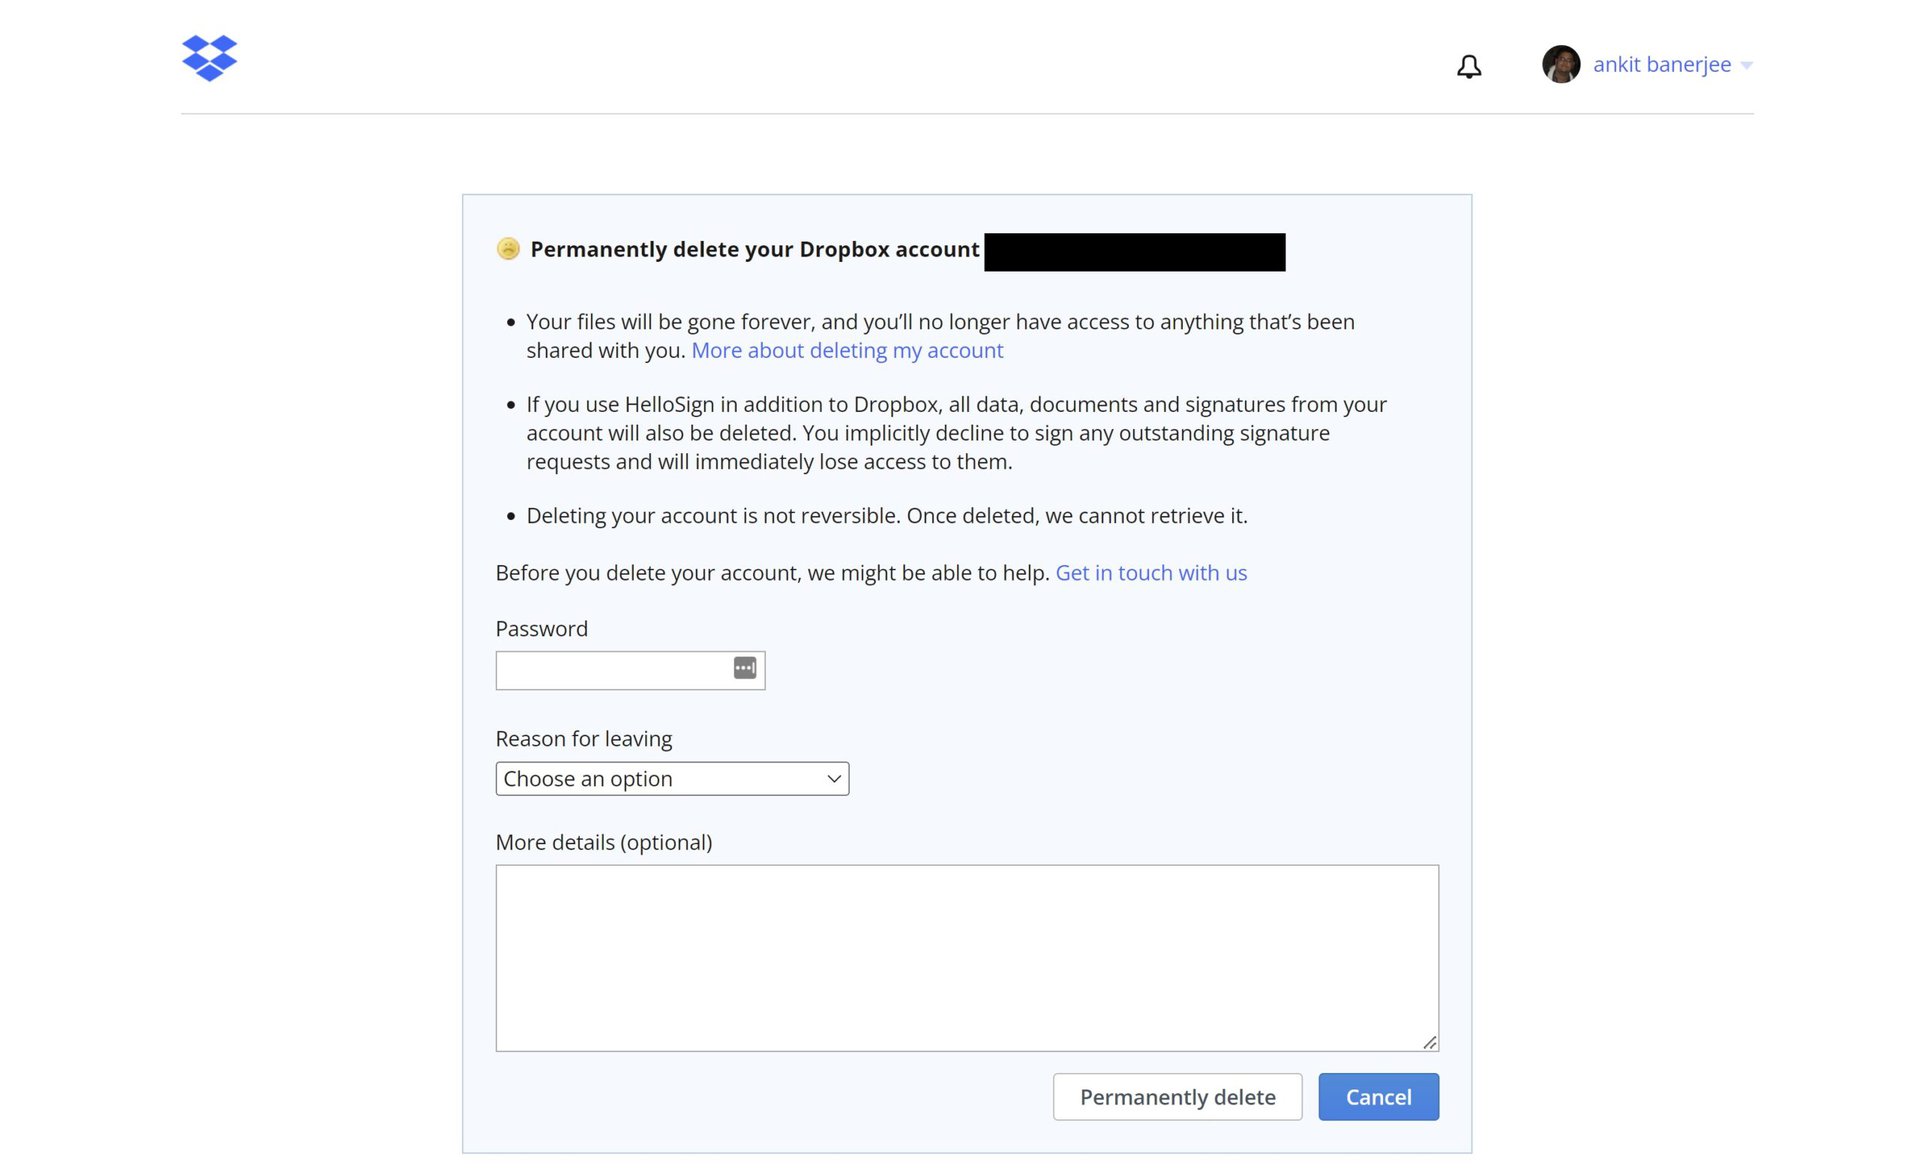The height and width of the screenshot is (1169, 1920).
Task: Click the password visibility toggle icon
Action: pyautogui.click(x=745, y=668)
